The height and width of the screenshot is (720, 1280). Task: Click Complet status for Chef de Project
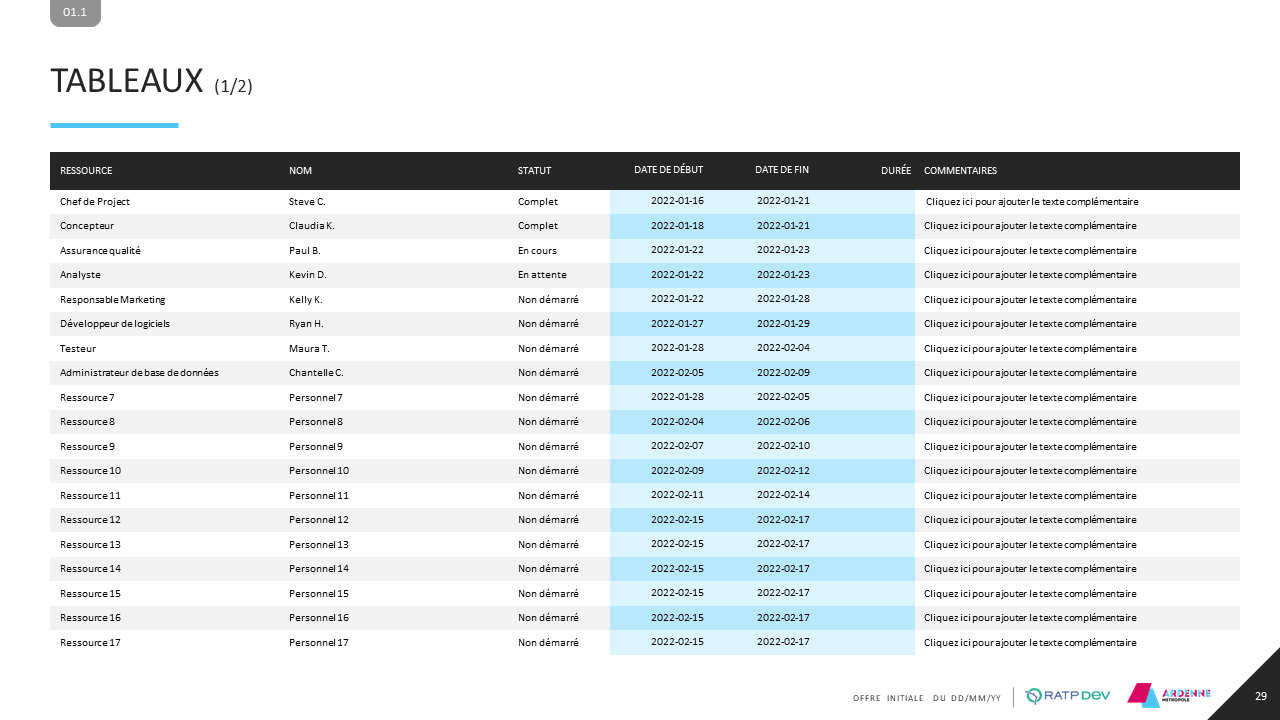538,202
